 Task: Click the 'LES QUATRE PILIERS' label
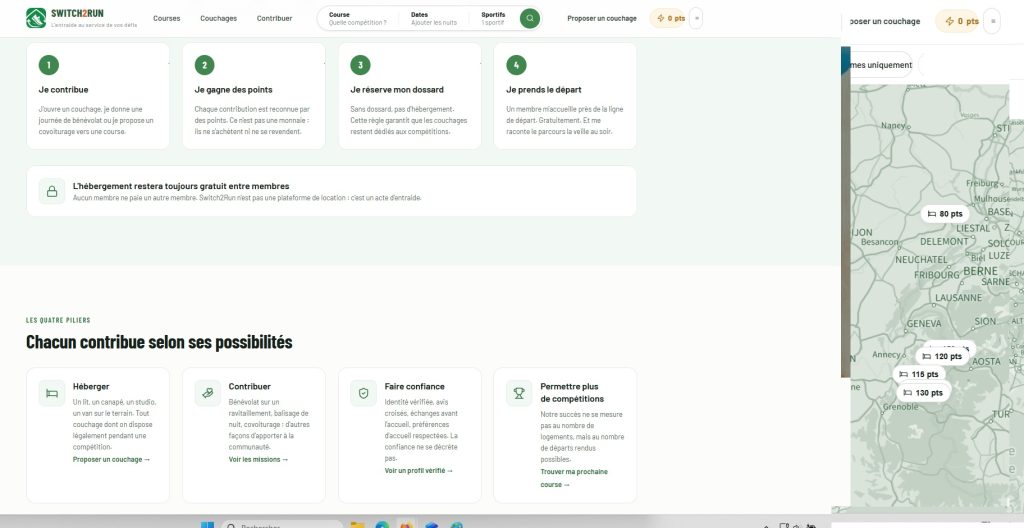58,320
